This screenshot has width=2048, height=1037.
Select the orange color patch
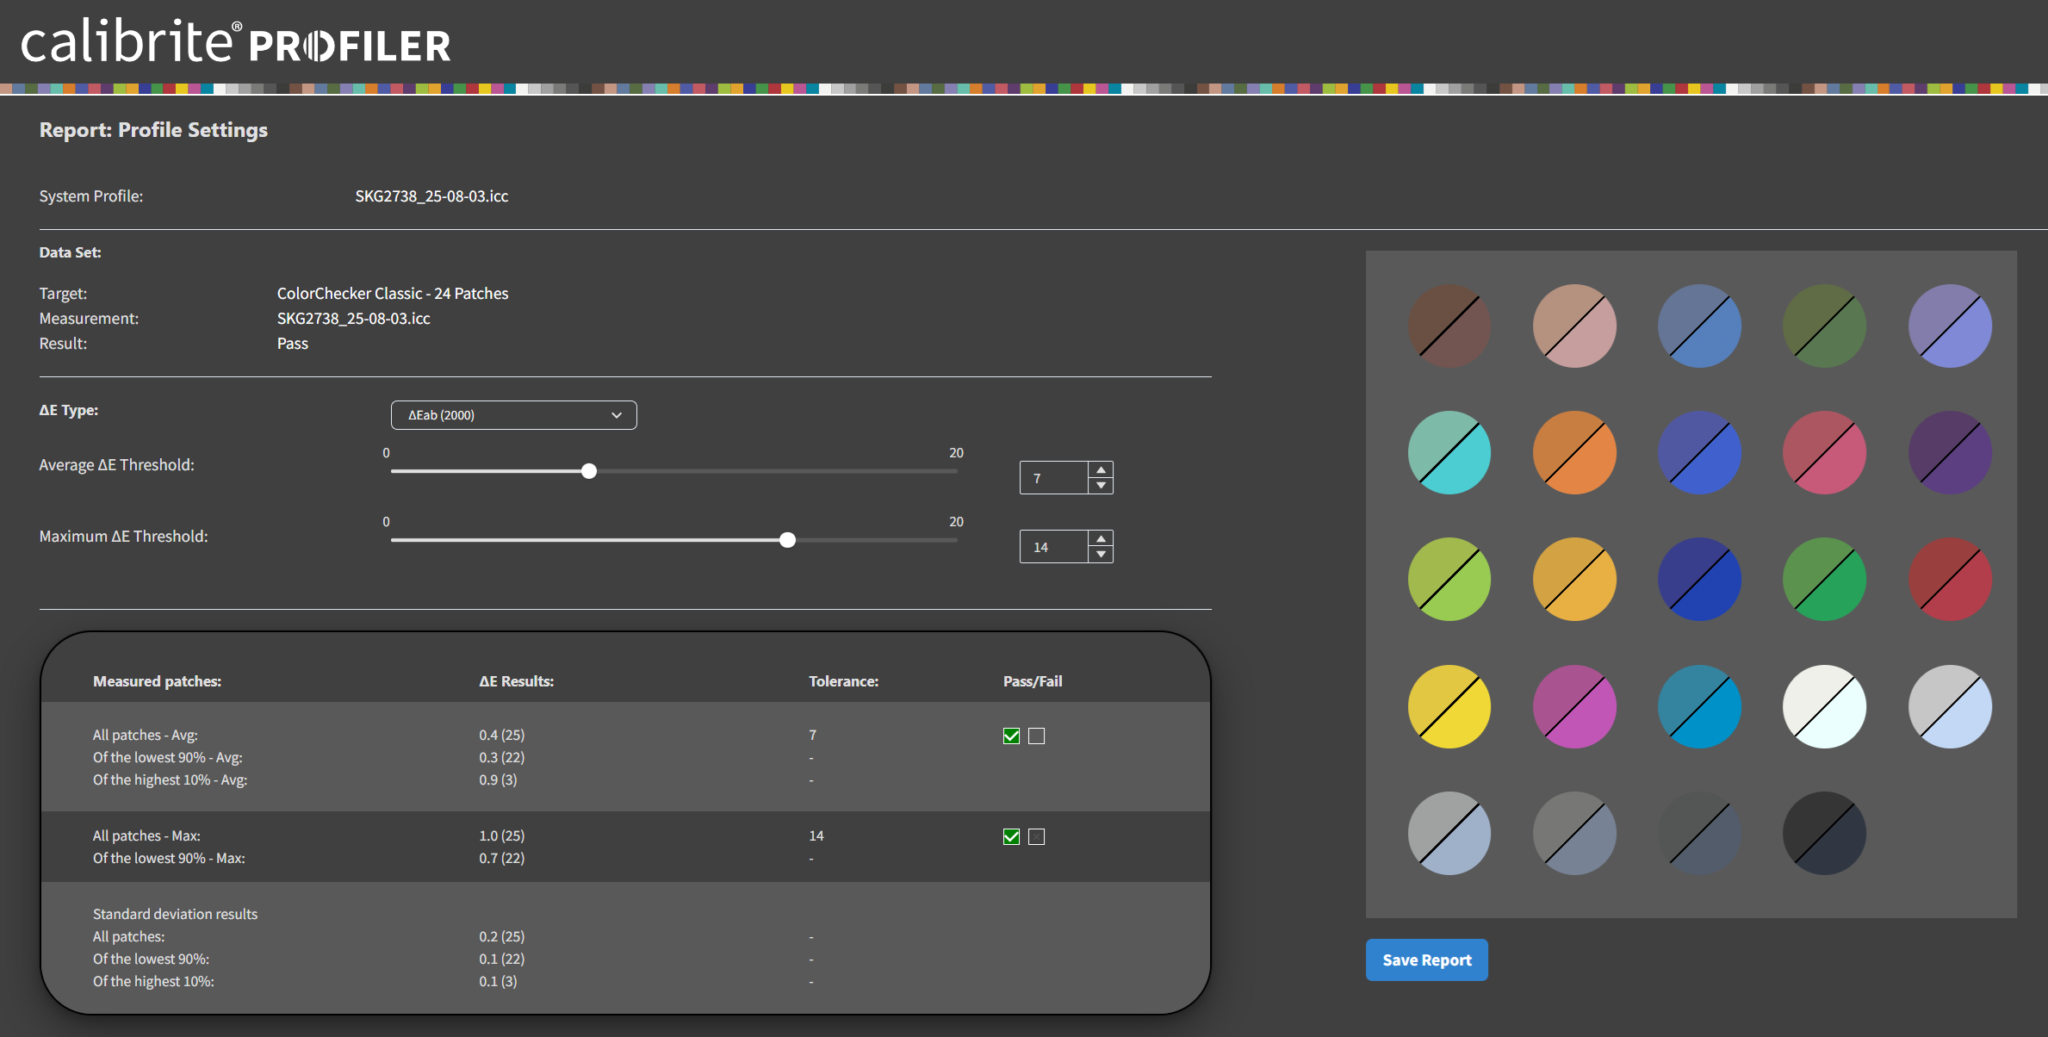coord(1574,453)
